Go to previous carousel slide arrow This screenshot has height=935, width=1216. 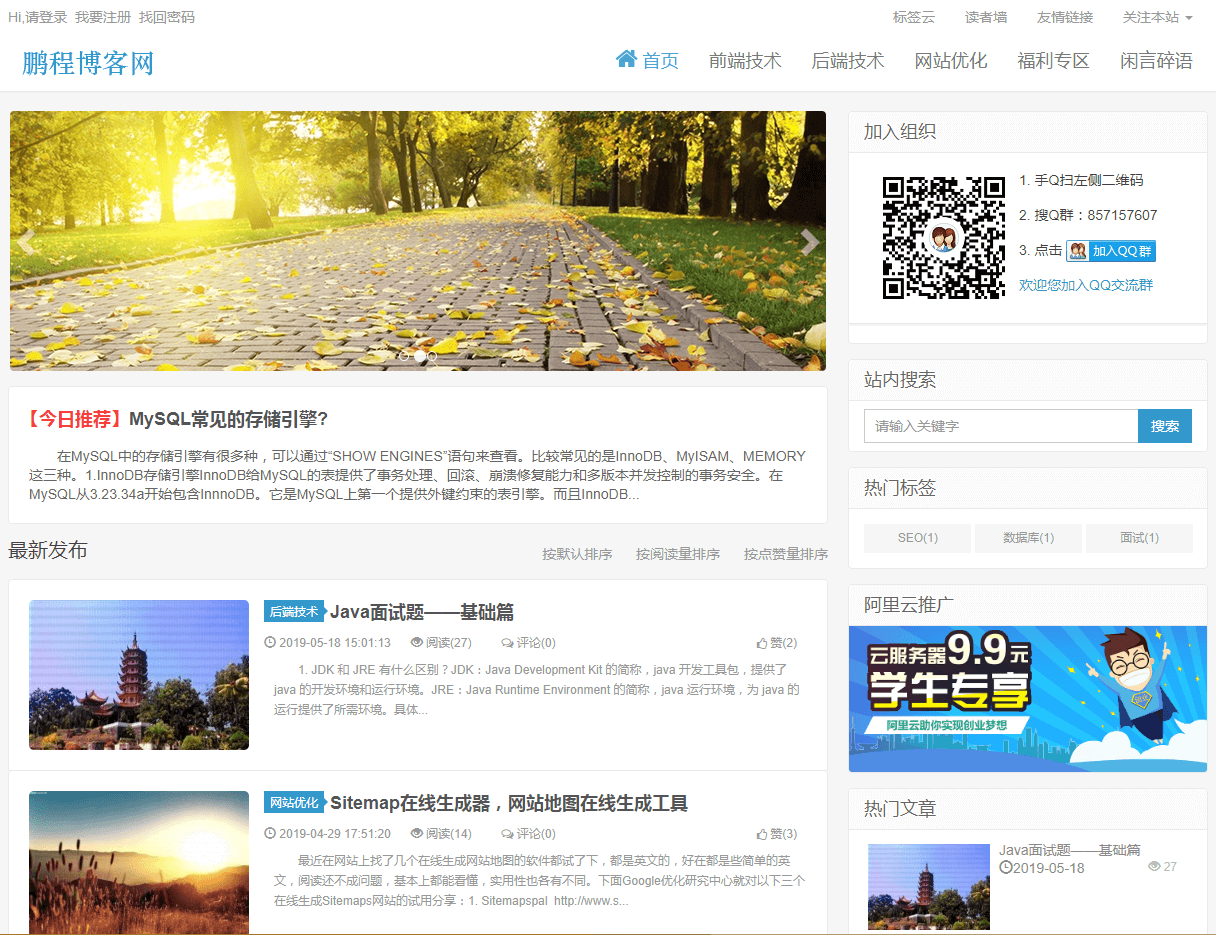27,242
